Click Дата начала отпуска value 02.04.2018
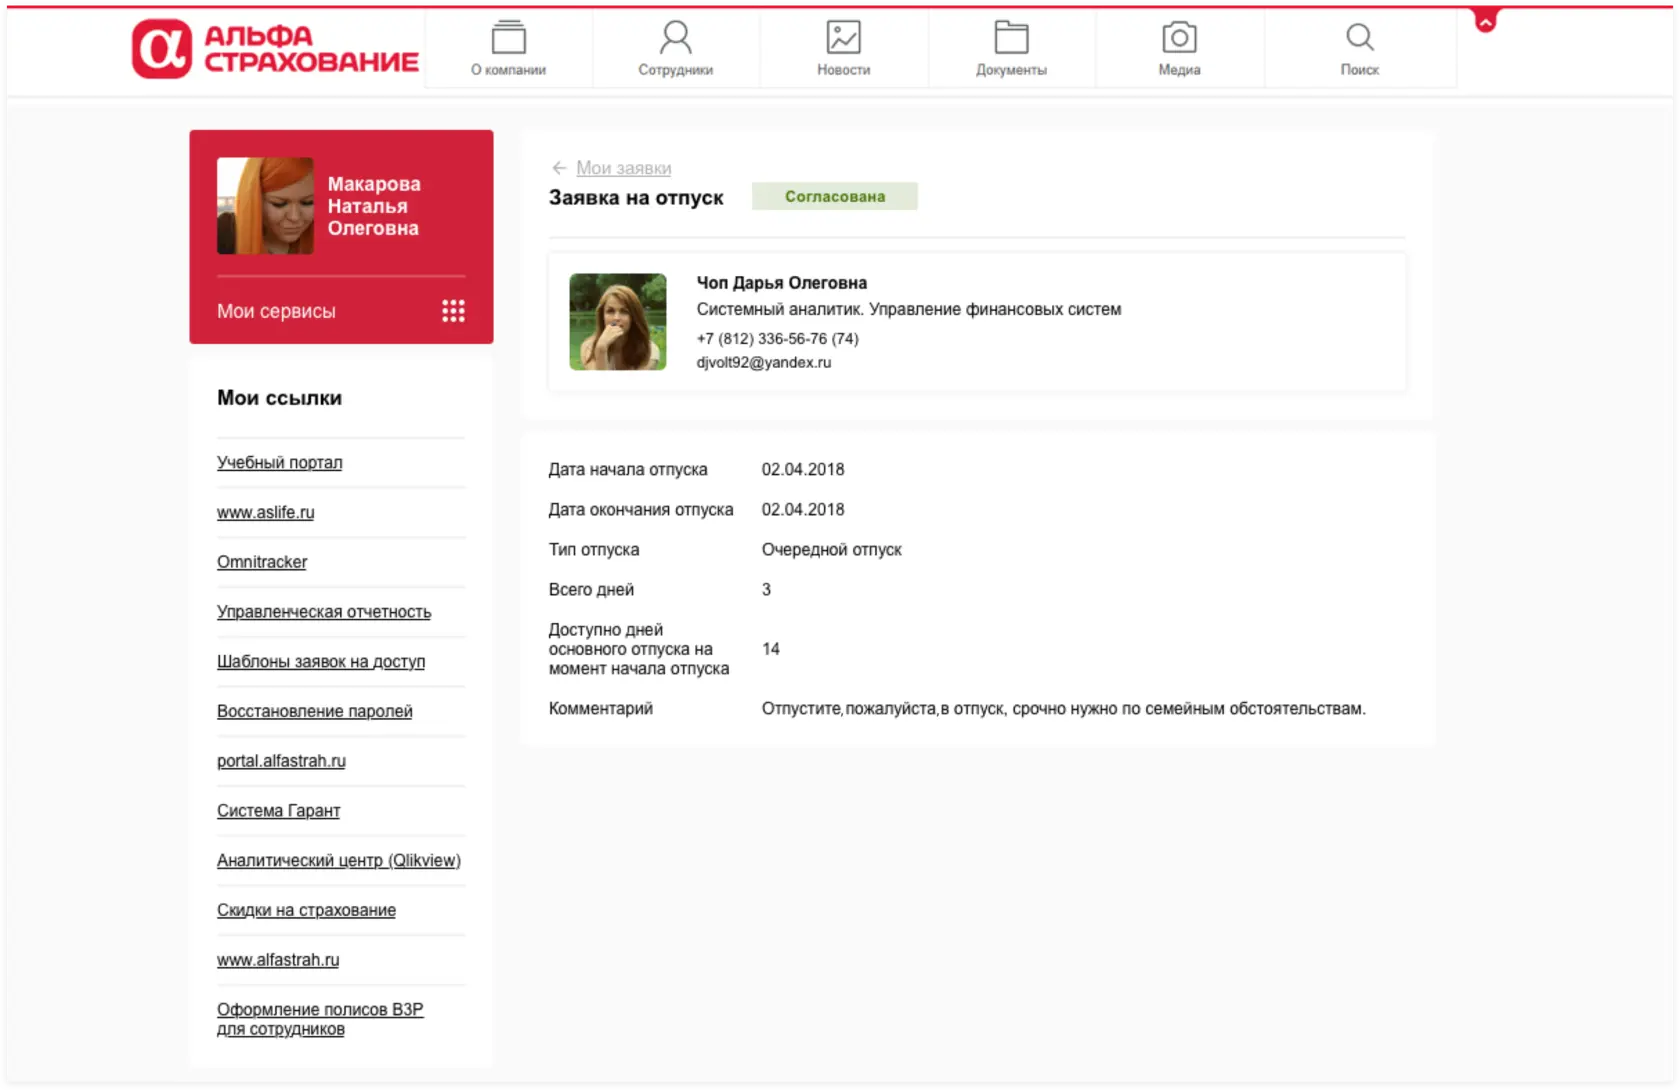Viewport: 1680px width, 1090px height. click(x=803, y=469)
